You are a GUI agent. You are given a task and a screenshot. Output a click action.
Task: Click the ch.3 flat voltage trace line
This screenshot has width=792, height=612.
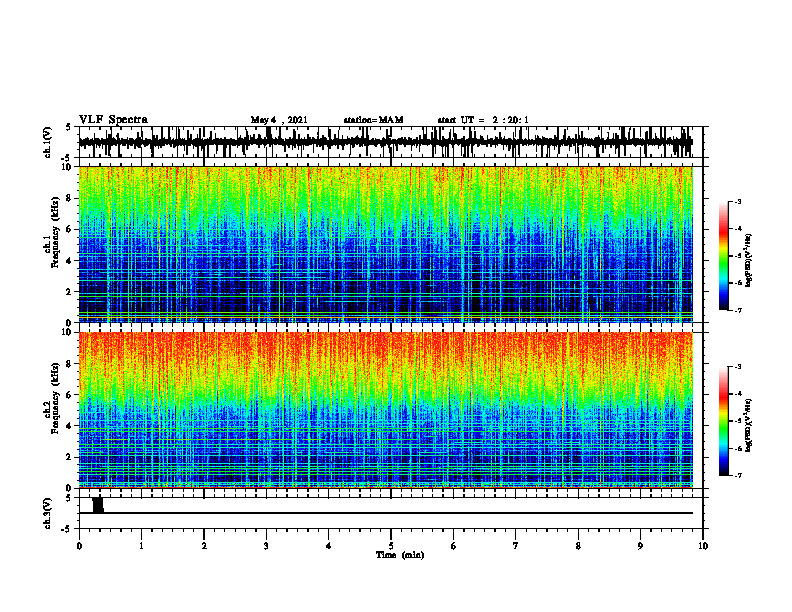[x=385, y=513]
